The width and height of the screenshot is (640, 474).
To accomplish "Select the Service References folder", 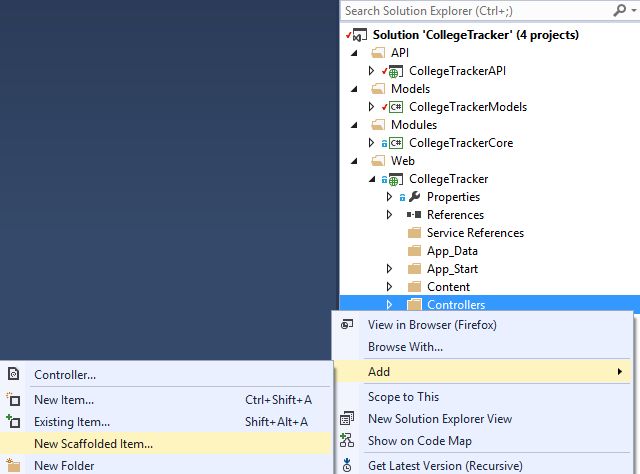I will pos(475,233).
